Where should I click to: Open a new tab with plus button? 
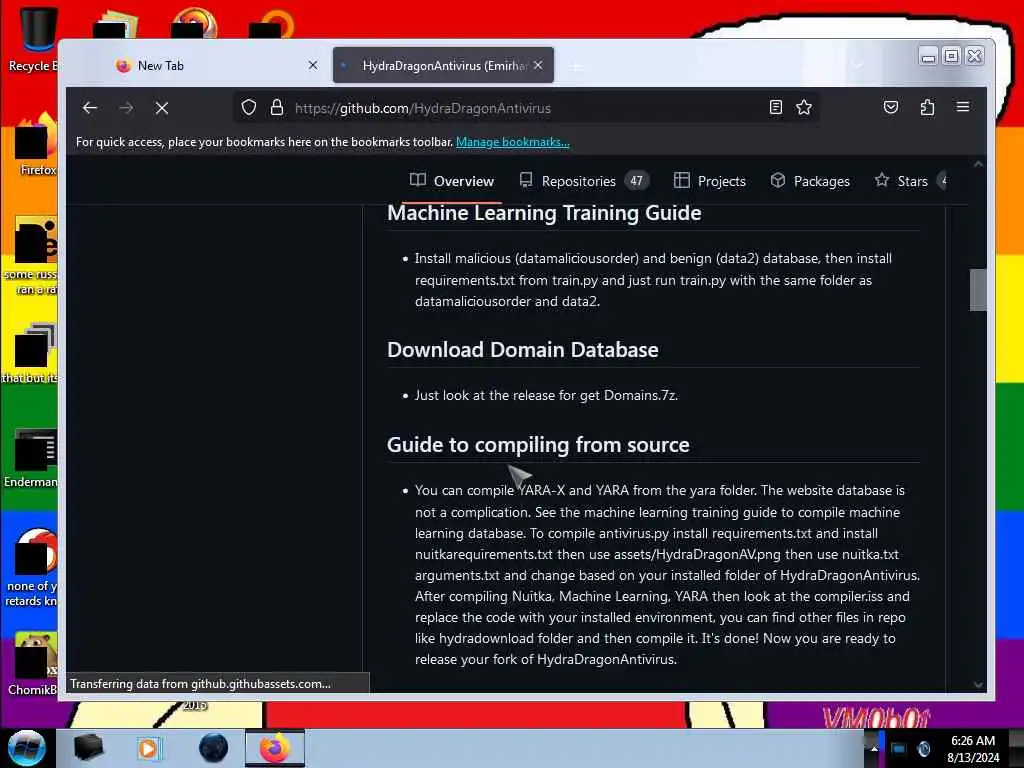(x=576, y=66)
